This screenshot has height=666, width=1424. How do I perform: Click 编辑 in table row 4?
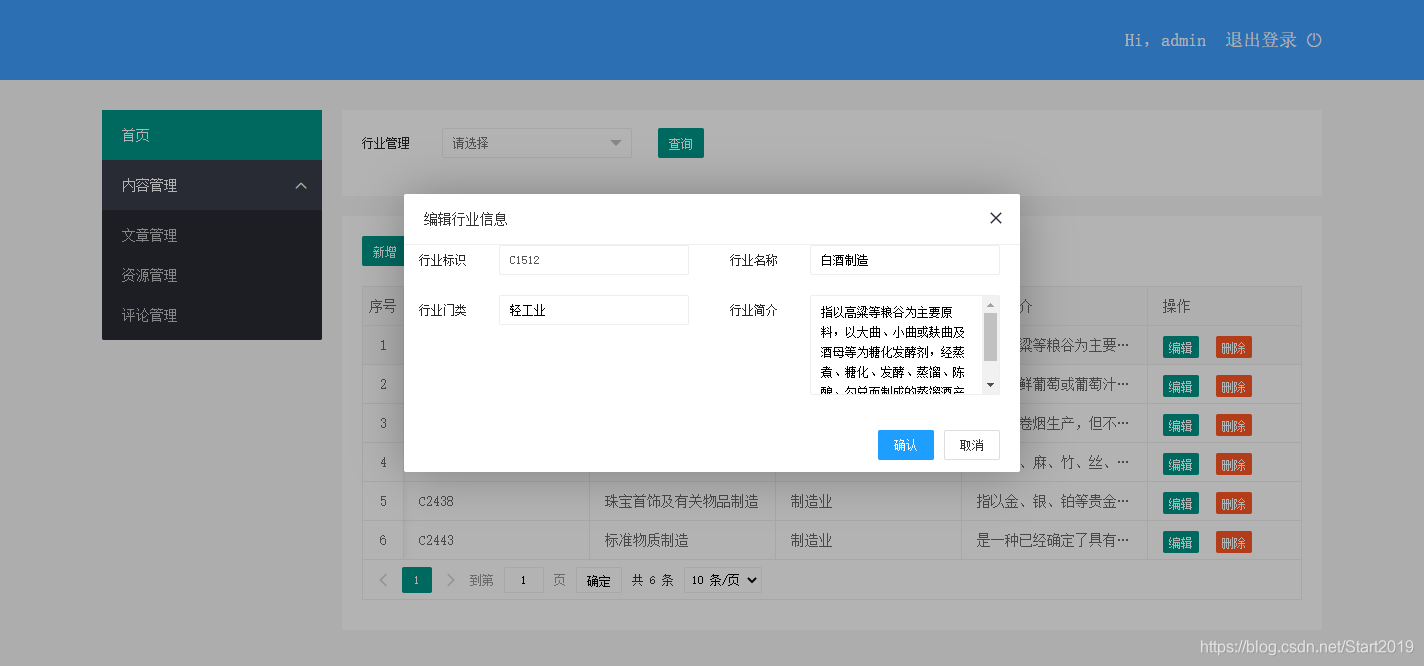1181,464
